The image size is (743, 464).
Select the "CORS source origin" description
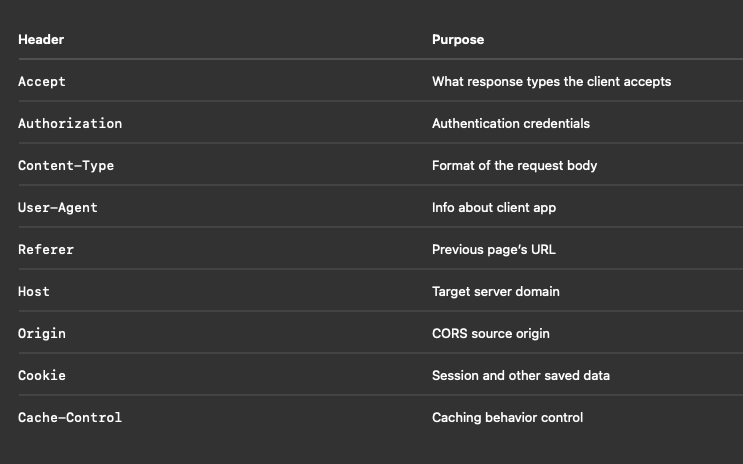coord(490,333)
